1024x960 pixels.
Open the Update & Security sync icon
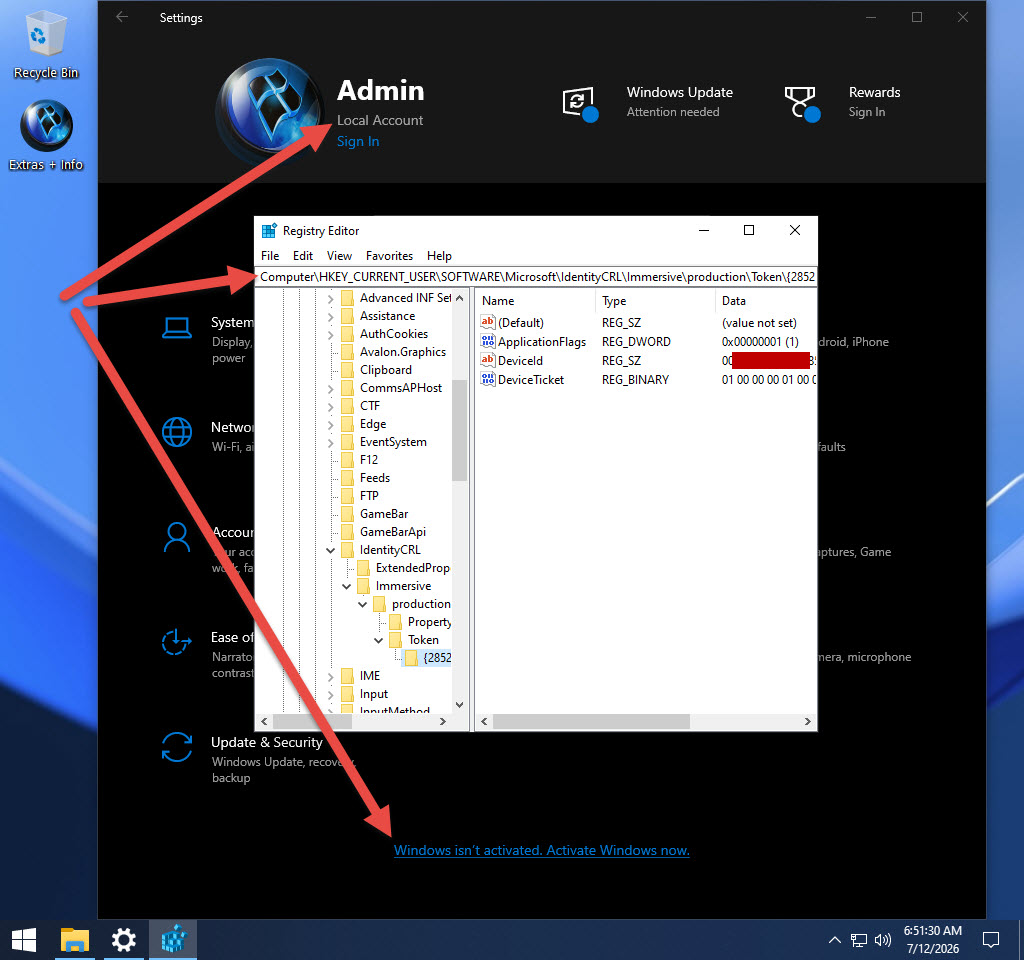pos(176,747)
